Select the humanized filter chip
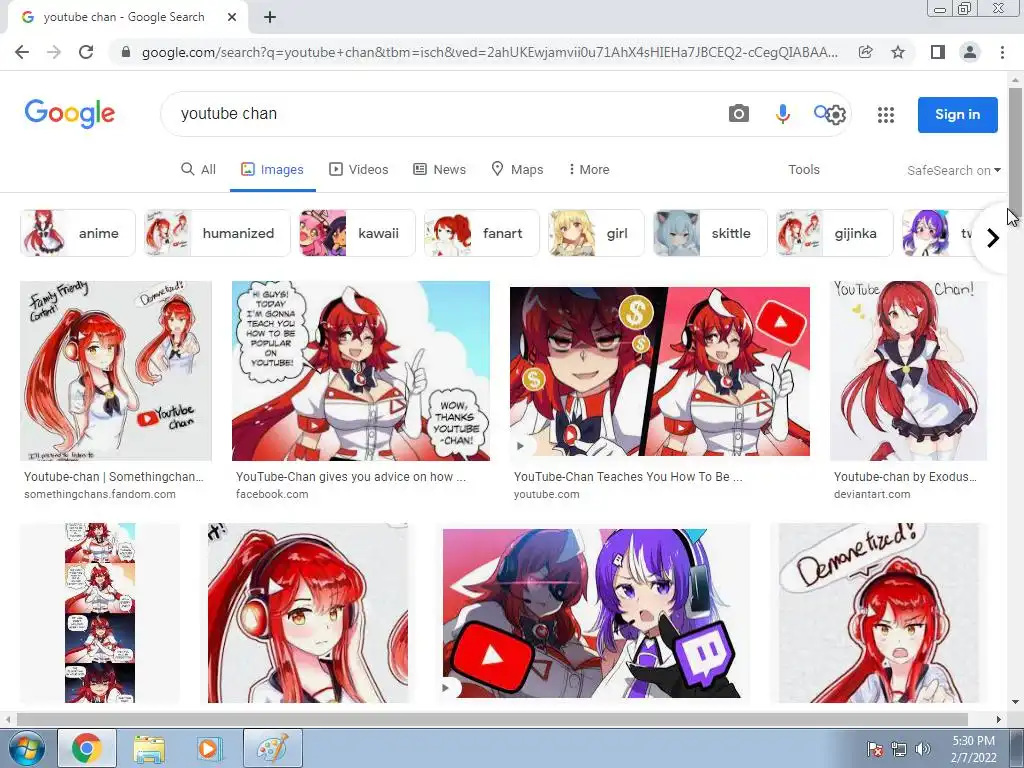Image resolution: width=1024 pixels, height=768 pixels. (217, 233)
